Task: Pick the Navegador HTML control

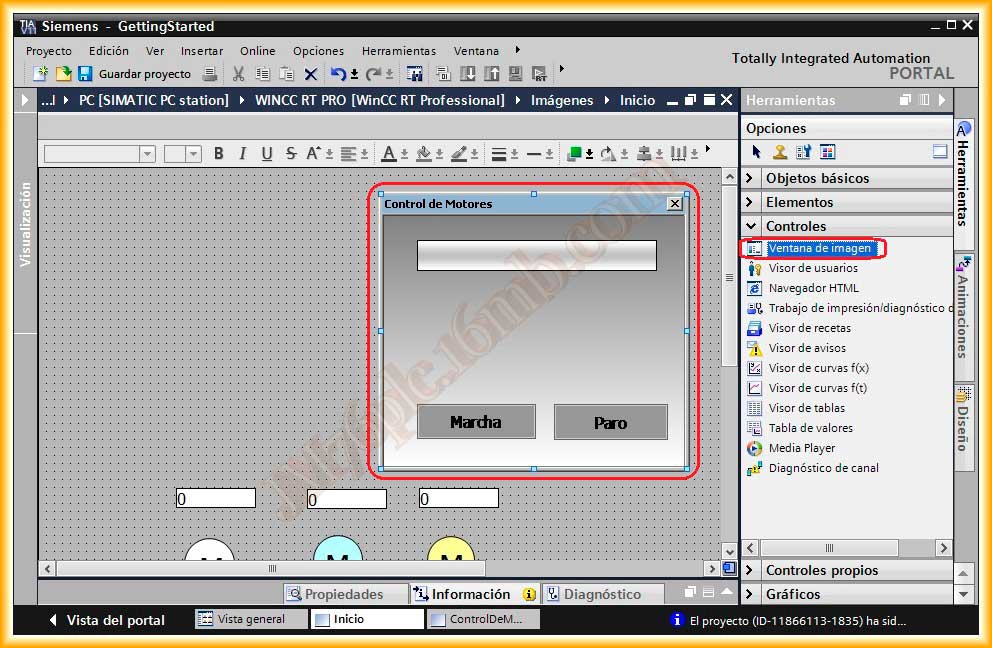Action: pyautogui.click(x=813, y=288)
